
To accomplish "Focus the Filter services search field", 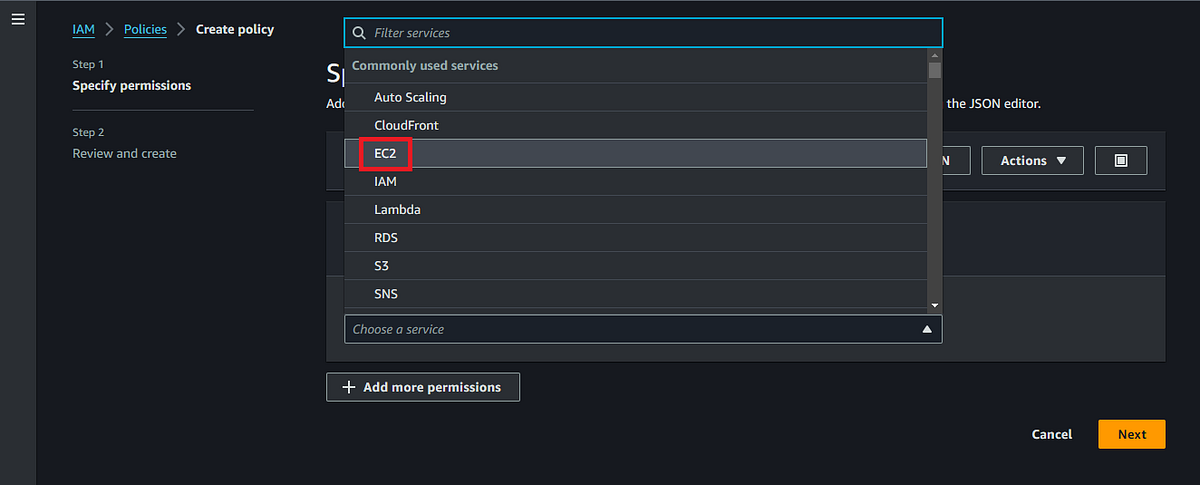I will click(640, 33).
